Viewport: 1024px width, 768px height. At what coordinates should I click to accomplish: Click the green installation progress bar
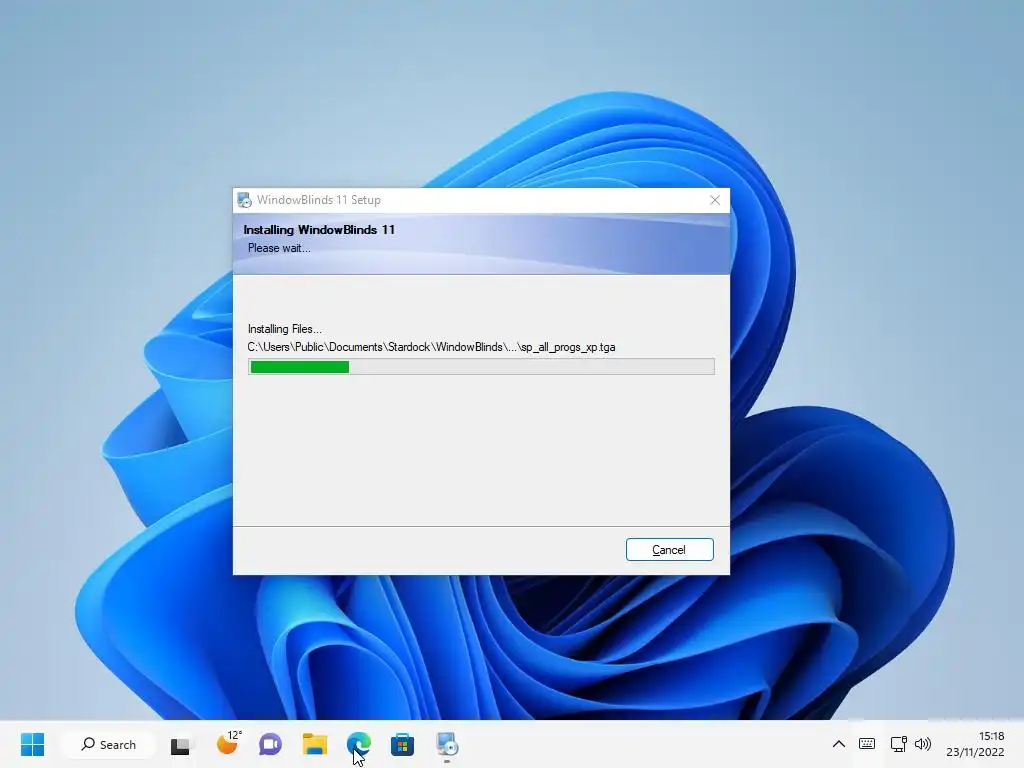point(481,366)
